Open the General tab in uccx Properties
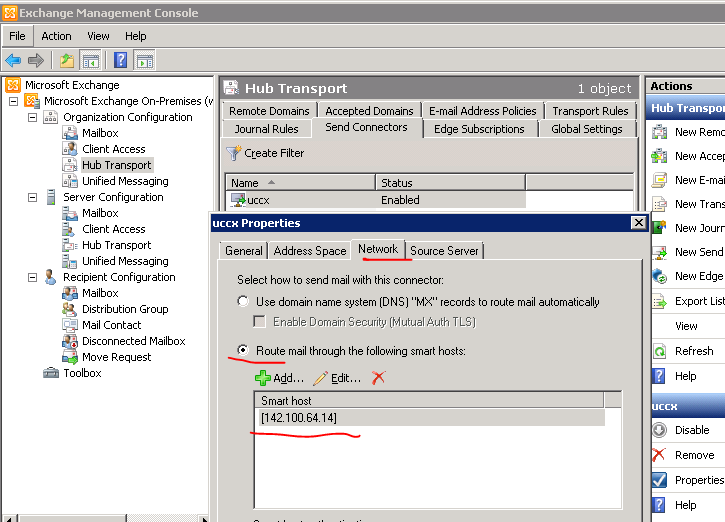Image resolution: width=725 pixels, height=522 pixels. point(244,251)
